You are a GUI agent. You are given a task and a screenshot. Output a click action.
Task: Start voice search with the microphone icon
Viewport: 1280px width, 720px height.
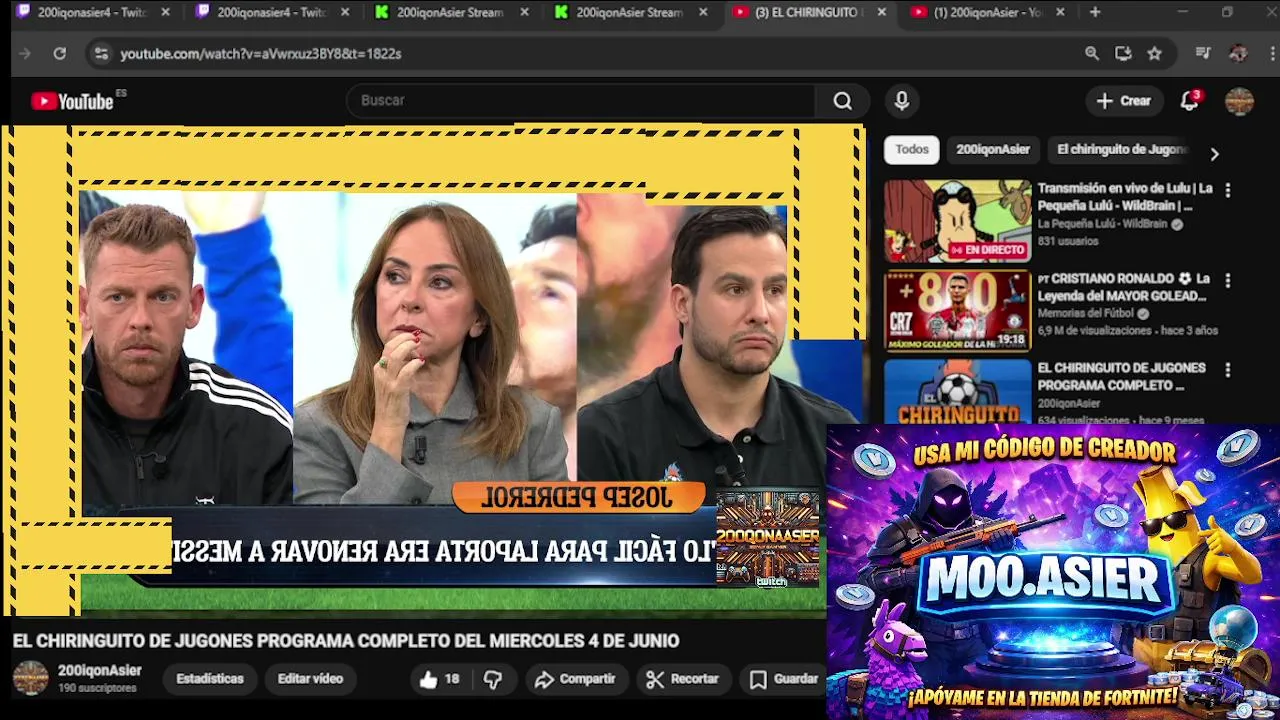coord(902,101)
